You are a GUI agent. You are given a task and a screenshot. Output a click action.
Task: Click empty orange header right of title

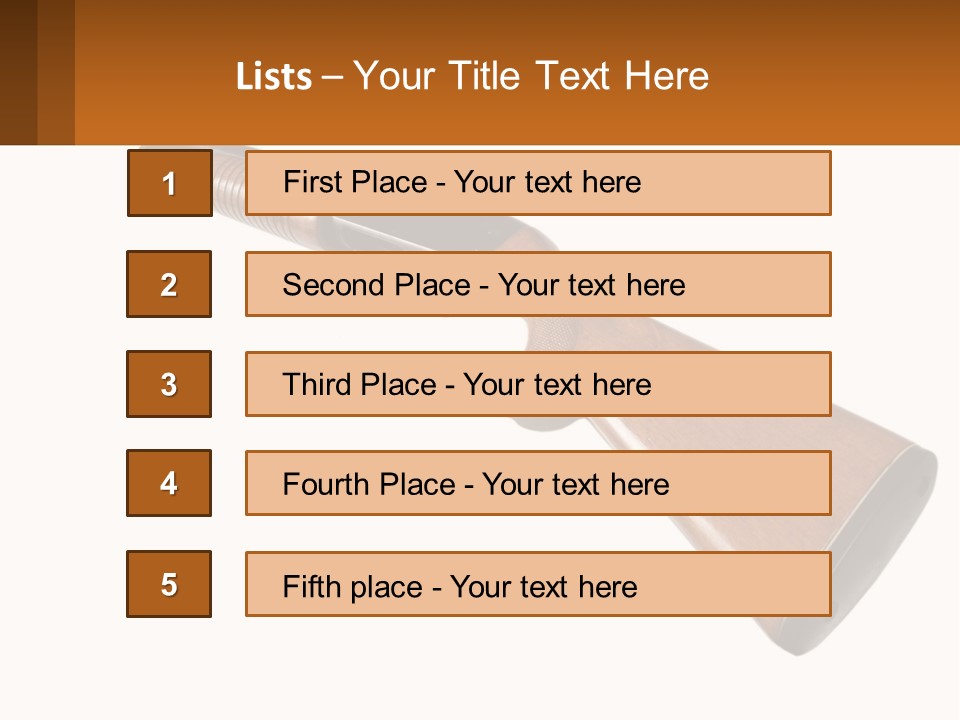click(840, 76)
